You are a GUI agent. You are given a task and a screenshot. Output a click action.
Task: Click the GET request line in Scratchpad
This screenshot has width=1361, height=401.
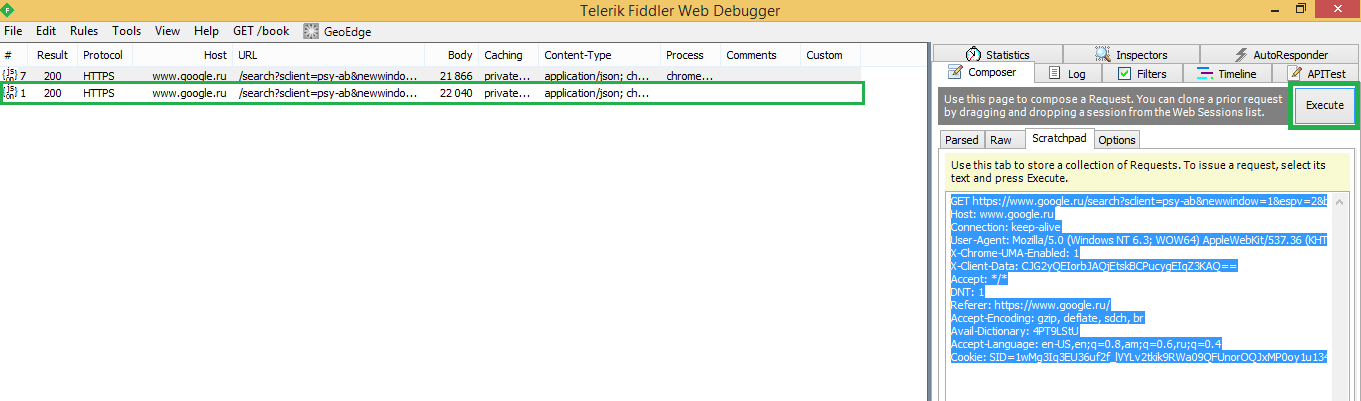[1139, 201]
